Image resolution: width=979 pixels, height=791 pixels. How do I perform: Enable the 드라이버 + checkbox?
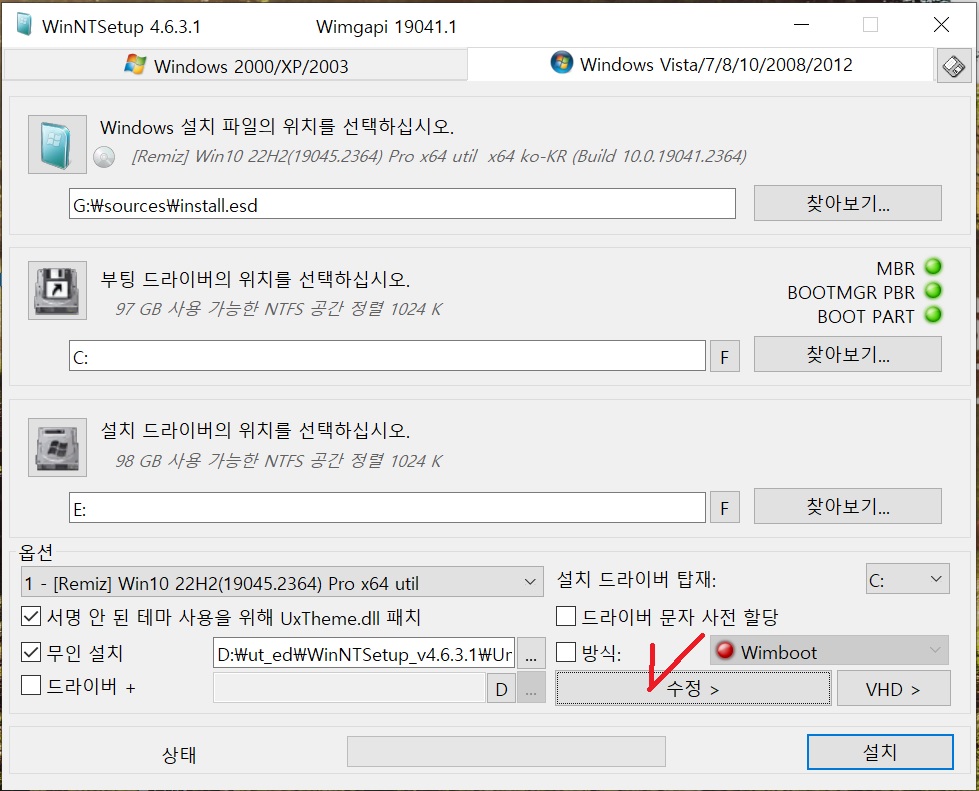pyautogui.click(x=31, y=685)
